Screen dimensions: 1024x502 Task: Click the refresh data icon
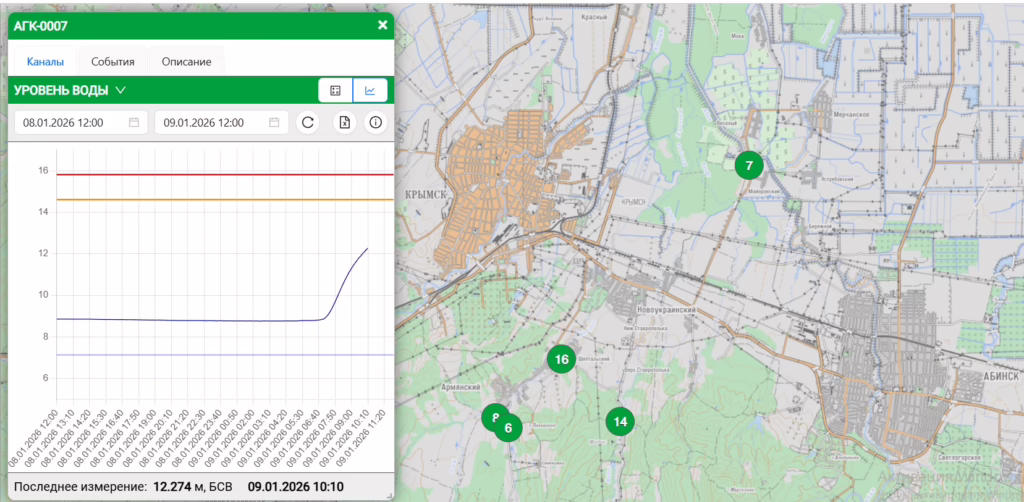click(309, 122)
